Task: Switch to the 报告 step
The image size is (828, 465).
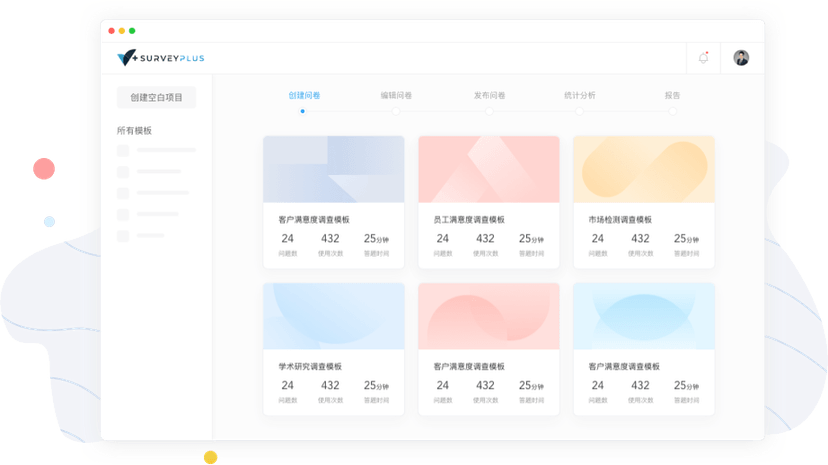Action: pyautogui.click(x=672, y=95)
